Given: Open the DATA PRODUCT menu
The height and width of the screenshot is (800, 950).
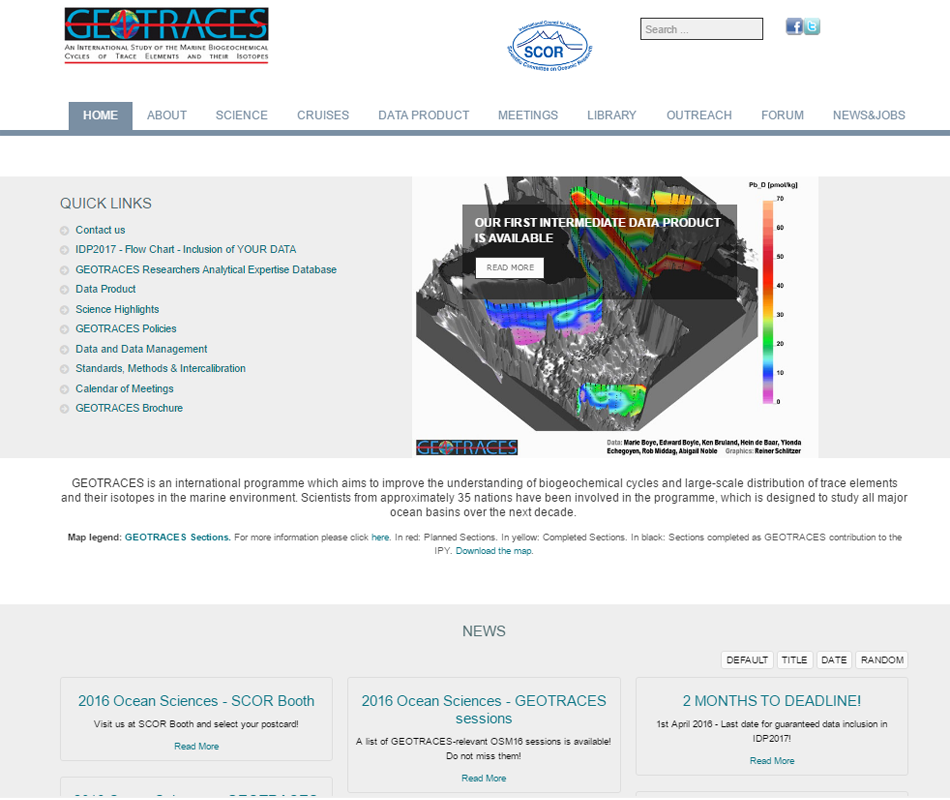Looking at the screenshot, I should (x=424, y=115).
